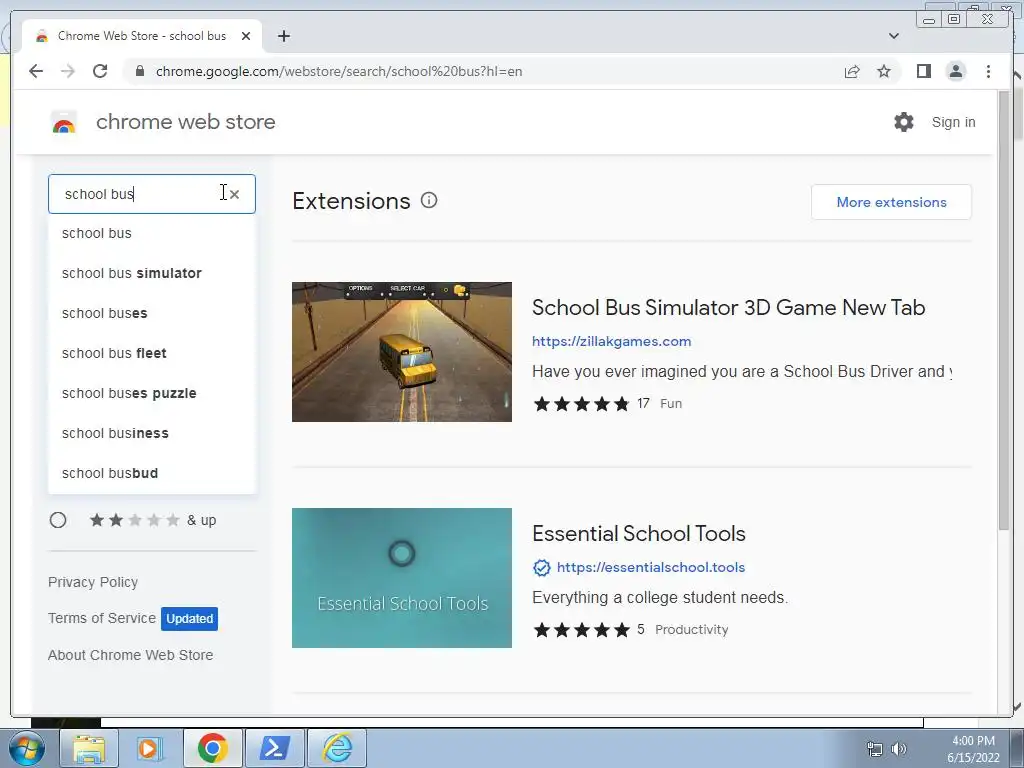Click the network tray icon
This screenshot has height=768, width=1024.
(x=874, y=749)
